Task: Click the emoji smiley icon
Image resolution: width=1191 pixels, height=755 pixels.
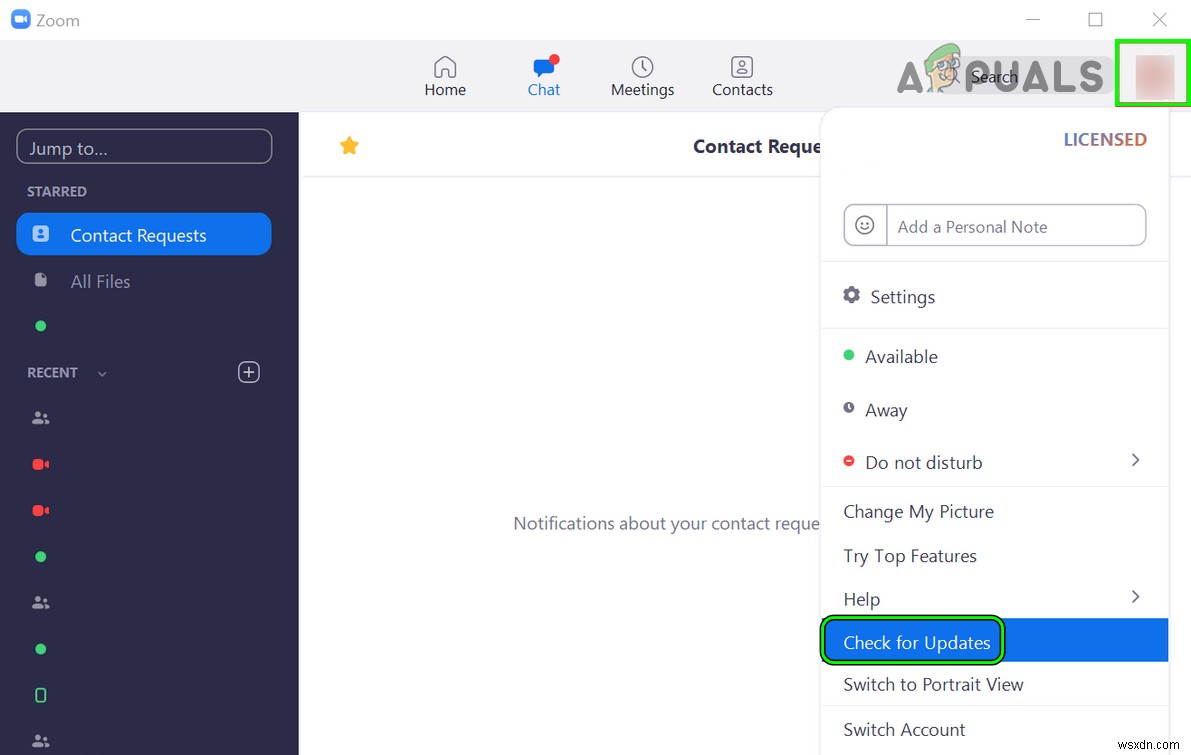Action: click(866, 226)
